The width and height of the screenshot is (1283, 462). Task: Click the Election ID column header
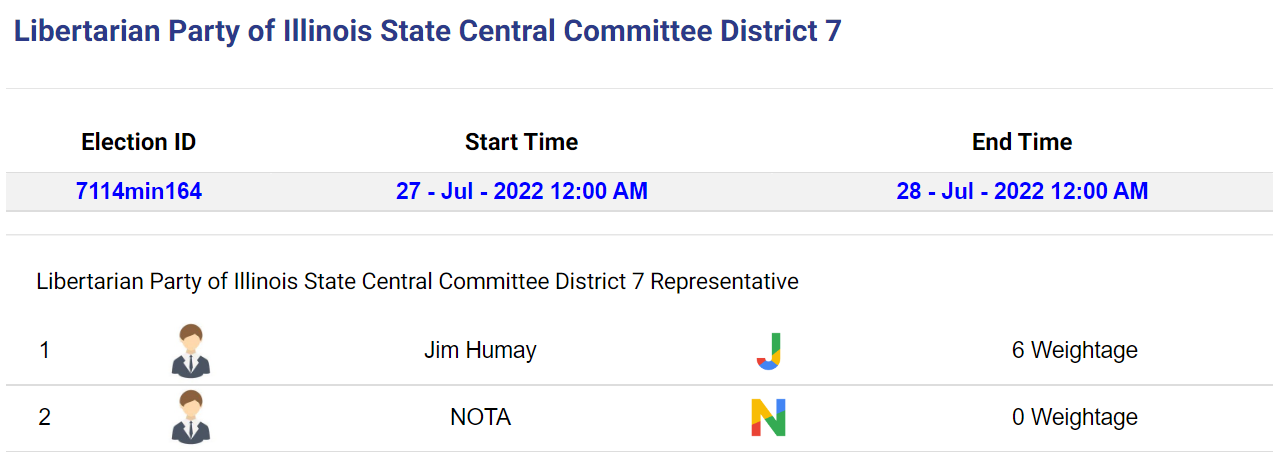[139, 142]
